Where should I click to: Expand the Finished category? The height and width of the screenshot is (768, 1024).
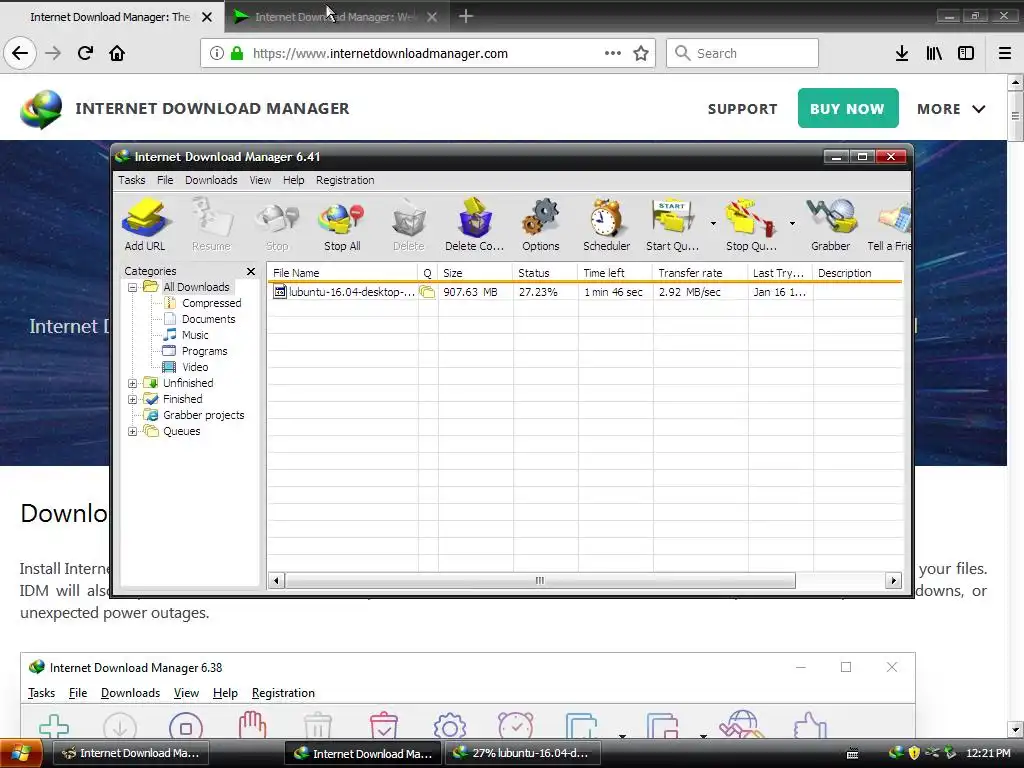[x=133, y=399]
